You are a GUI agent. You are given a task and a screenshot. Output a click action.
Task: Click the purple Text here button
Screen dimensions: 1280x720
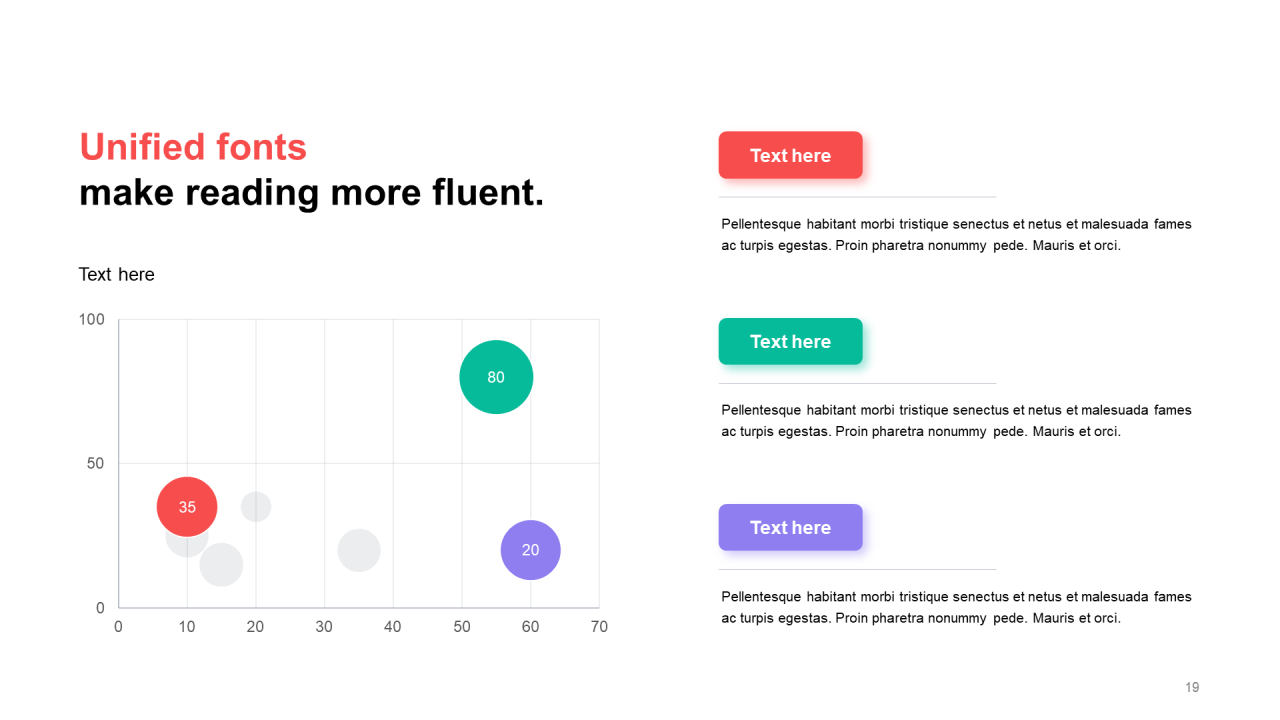[790, 527]
